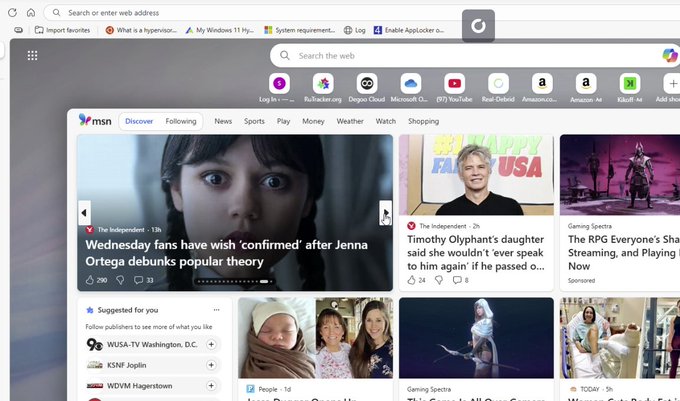Open the News section
680x401 pixels.
[x=223, y=121]
